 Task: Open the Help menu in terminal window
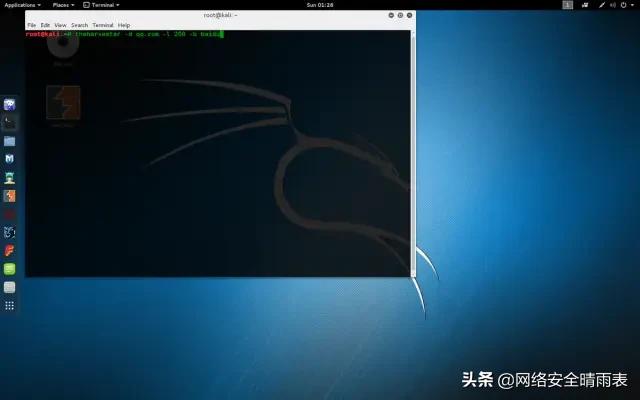point(124,25)
